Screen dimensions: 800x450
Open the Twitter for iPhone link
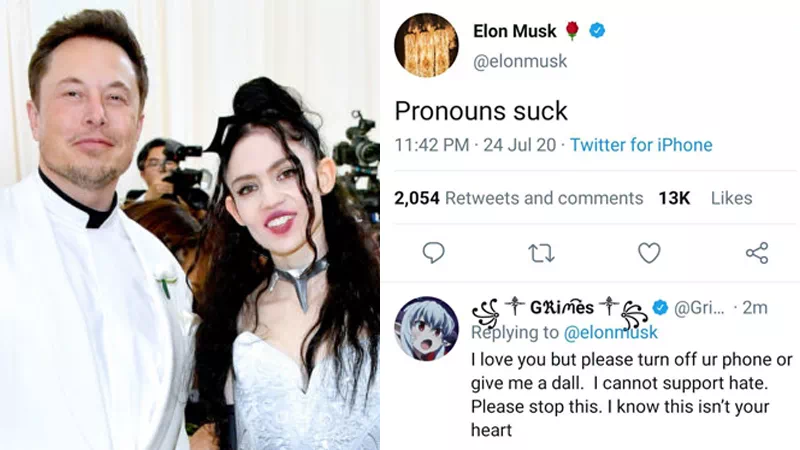pos(641,145)
